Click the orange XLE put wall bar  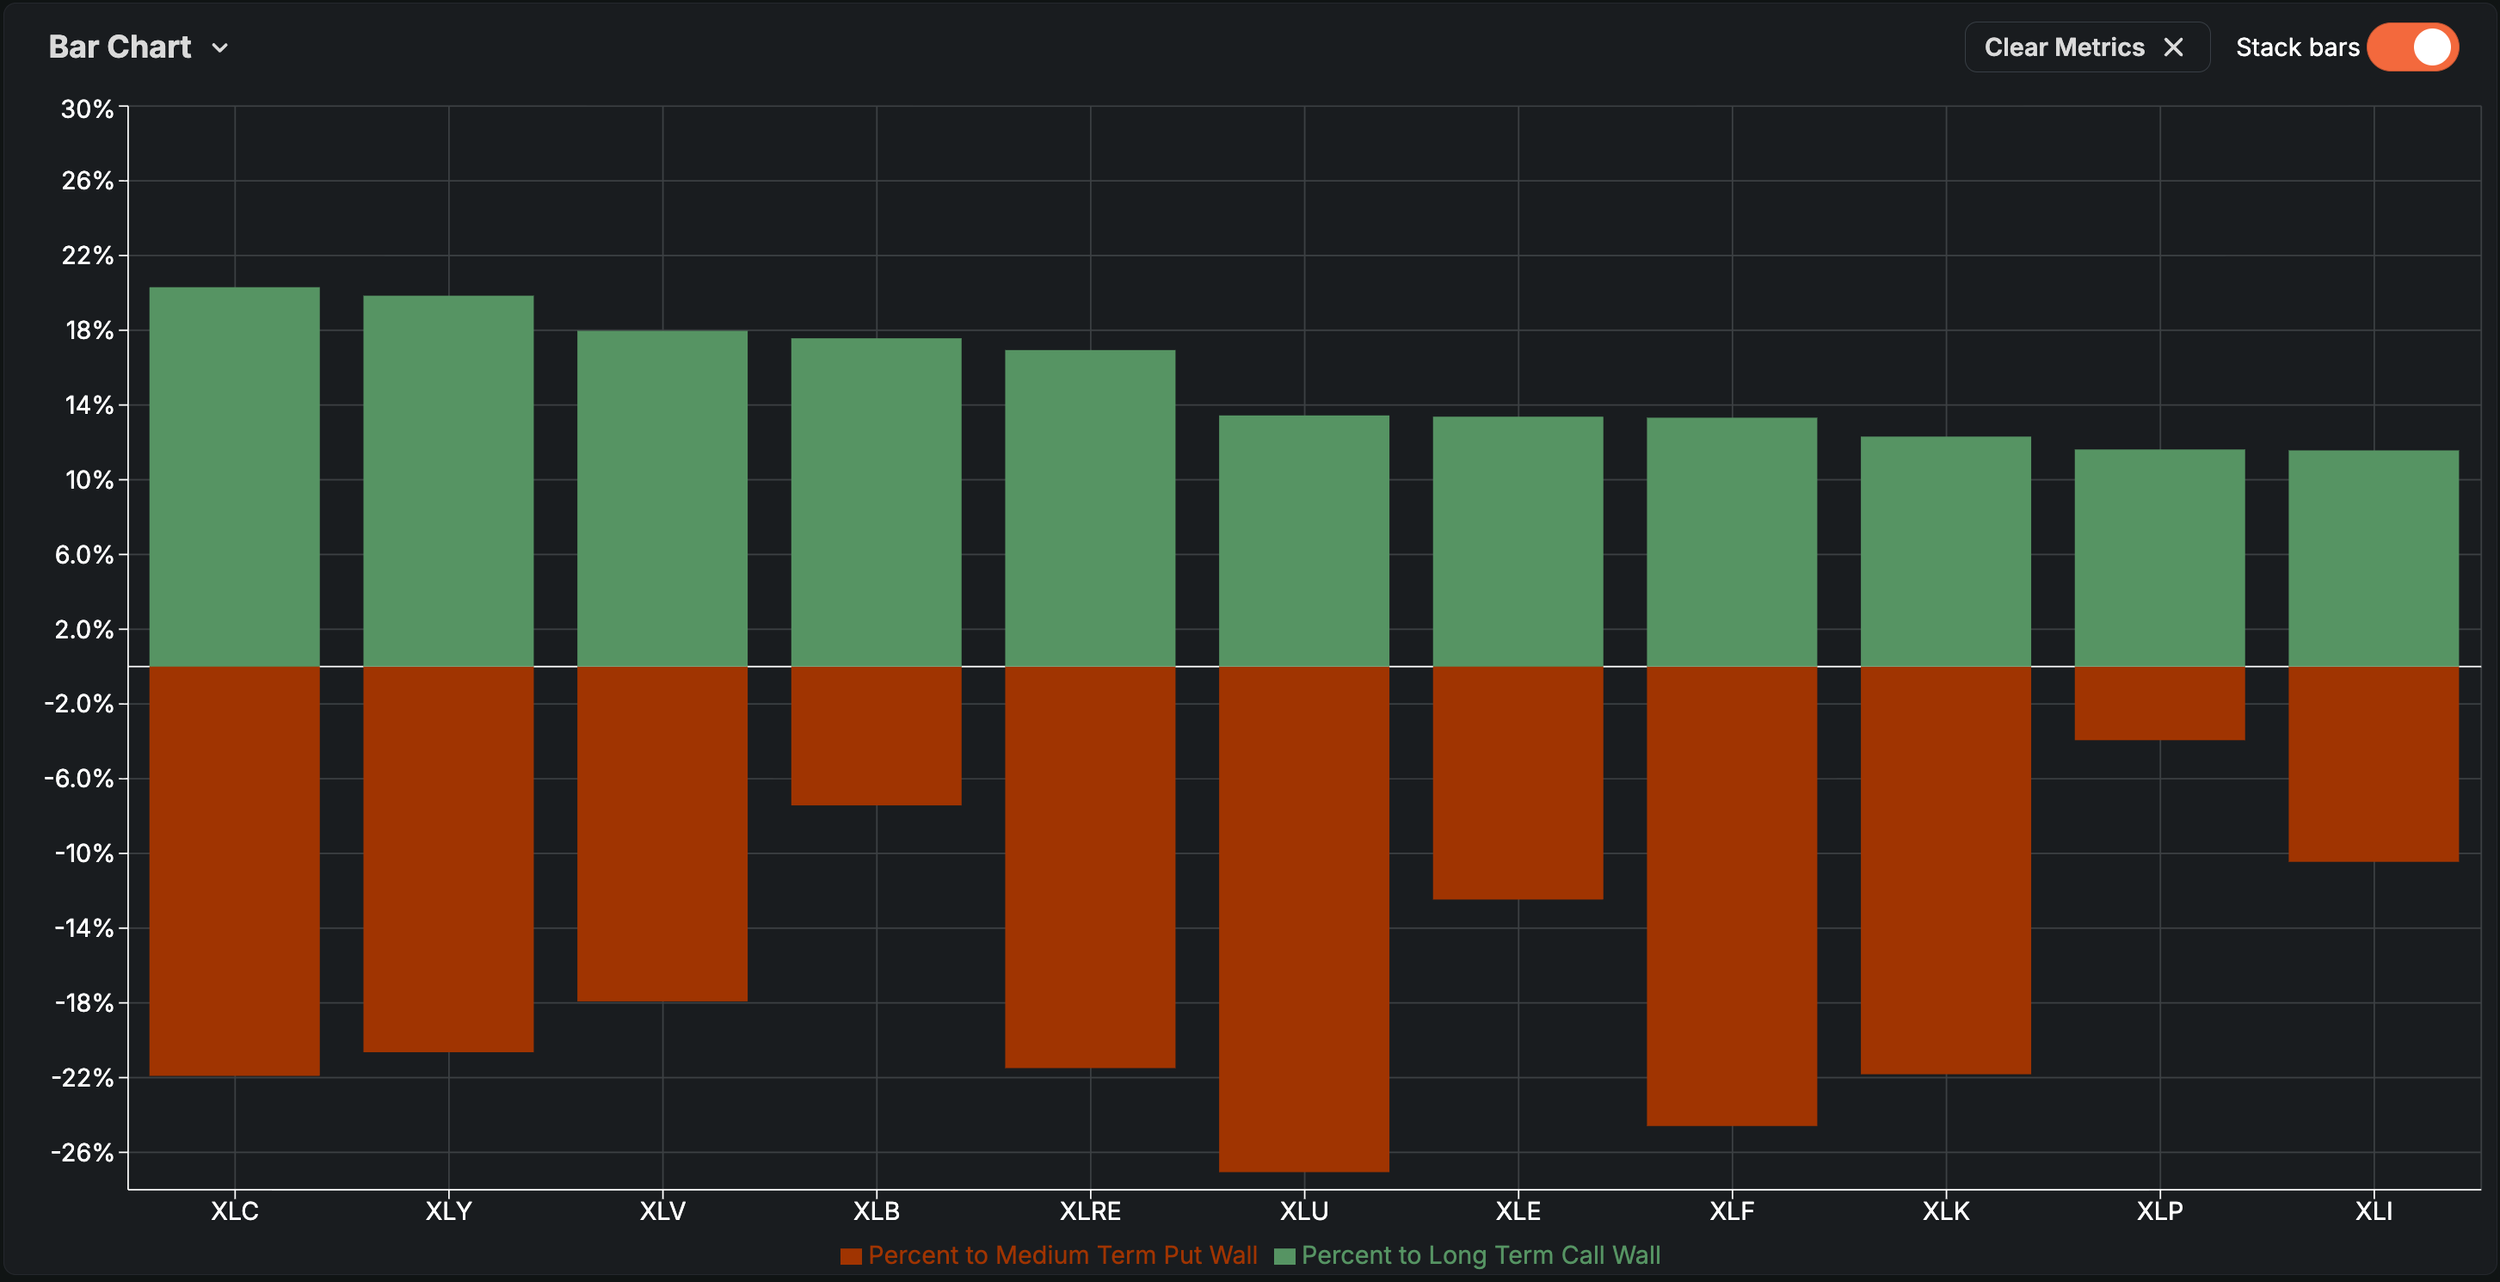[1517, 782]
